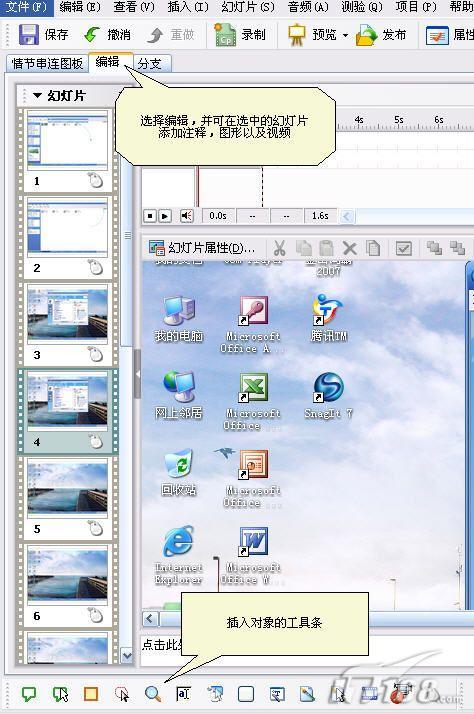Screen dimensions: 474x714
Task: Delete the selected object with the X icon
Action: (x=350, y=248)
